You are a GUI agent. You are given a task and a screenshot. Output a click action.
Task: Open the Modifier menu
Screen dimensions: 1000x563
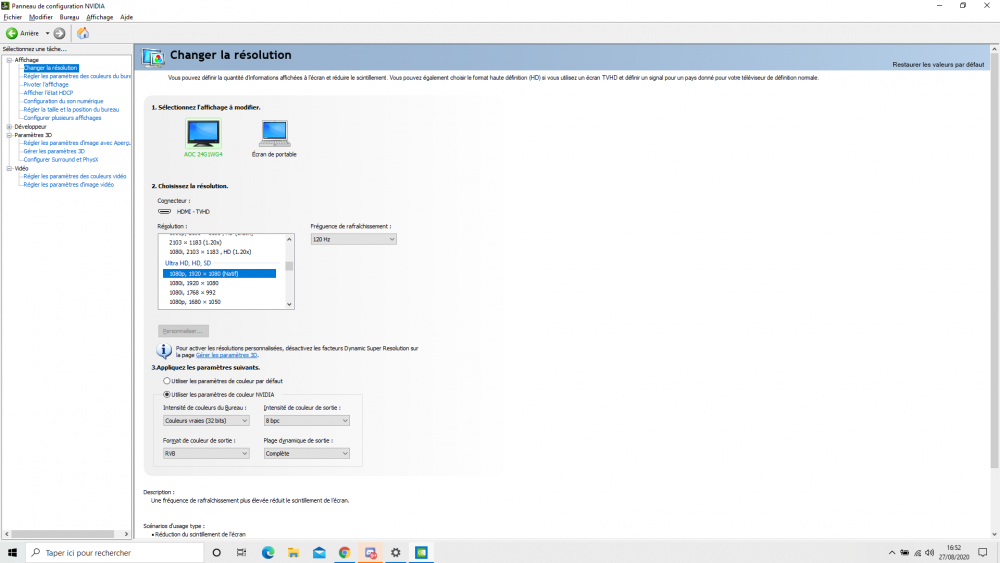pyautogui.click(x=41, y=17)
